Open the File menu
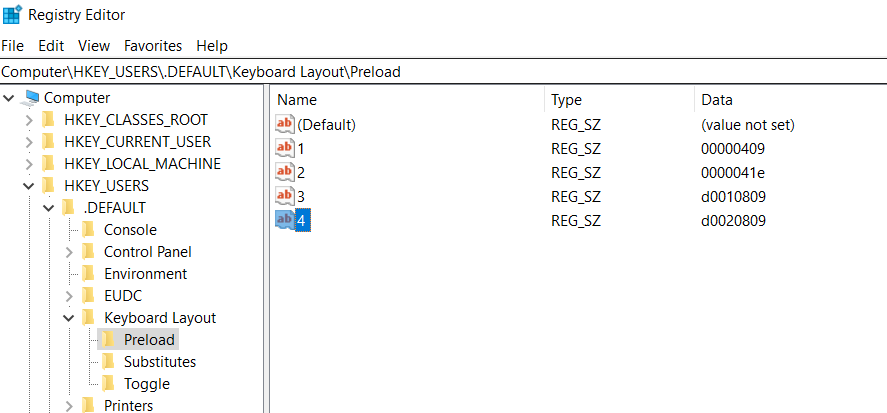The image size is (887, 413). (x=12, y=46)
